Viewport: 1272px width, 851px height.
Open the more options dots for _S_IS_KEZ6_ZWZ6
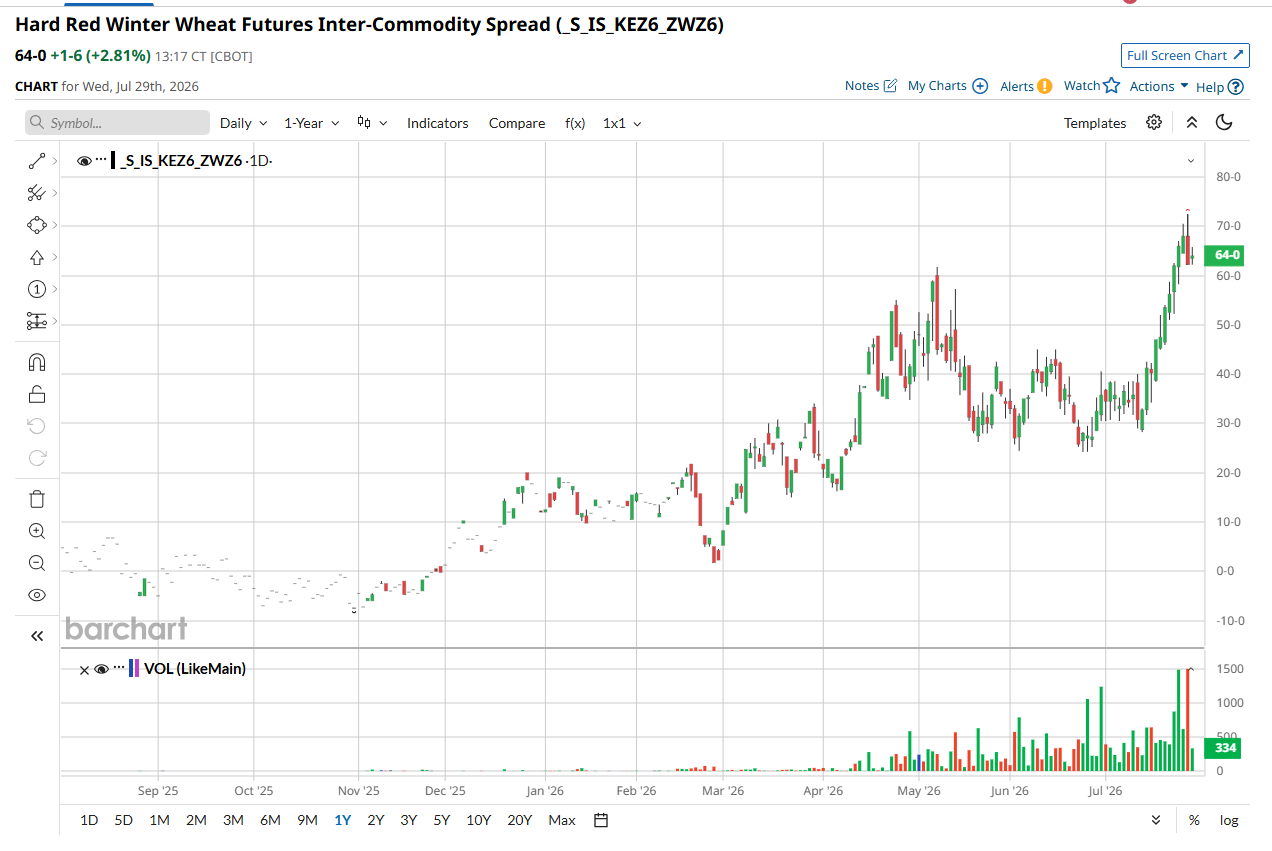(101, 160)
